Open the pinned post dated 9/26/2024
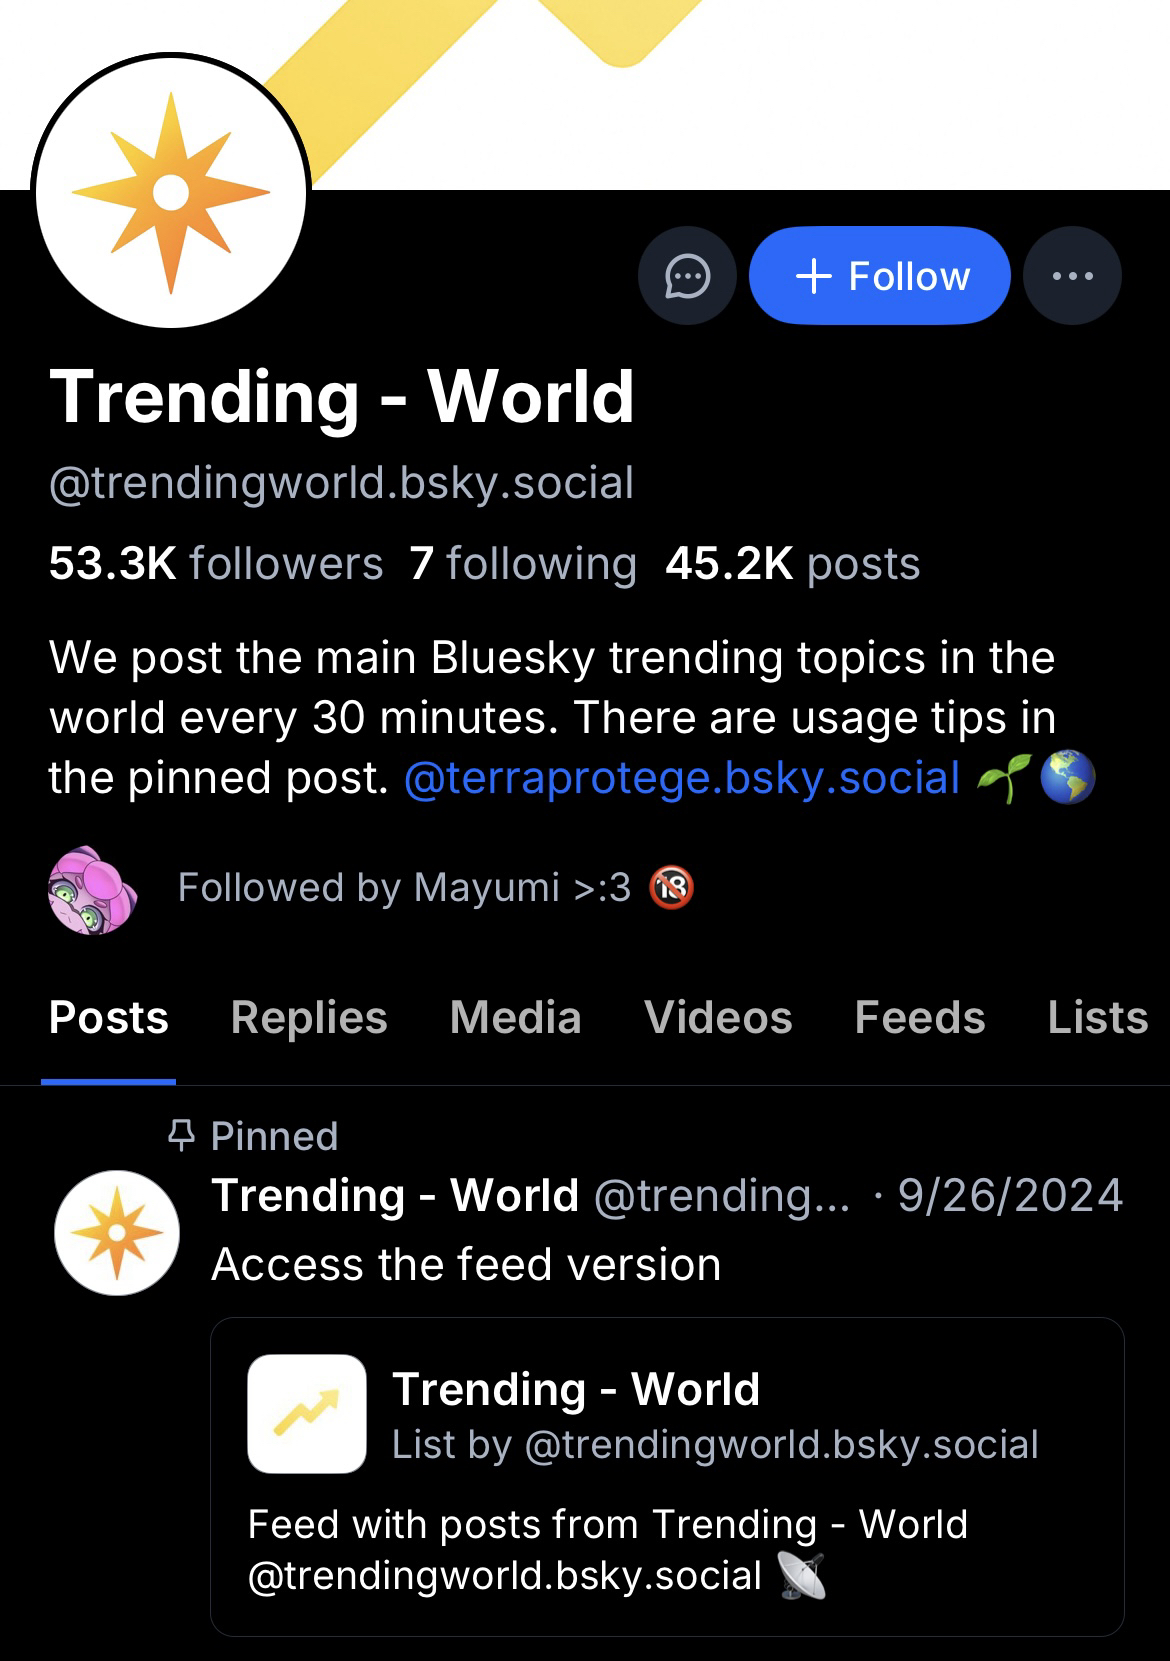The height and width of the screenshot is (1661, 1170). coord(1010,1196)
